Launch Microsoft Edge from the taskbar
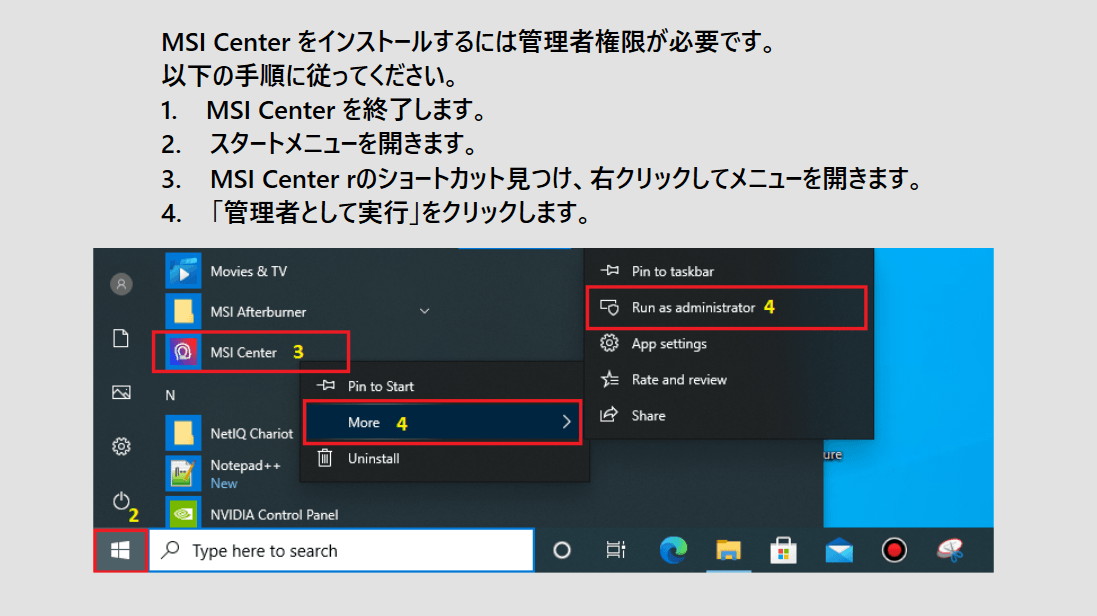 (x=673, y=551)
